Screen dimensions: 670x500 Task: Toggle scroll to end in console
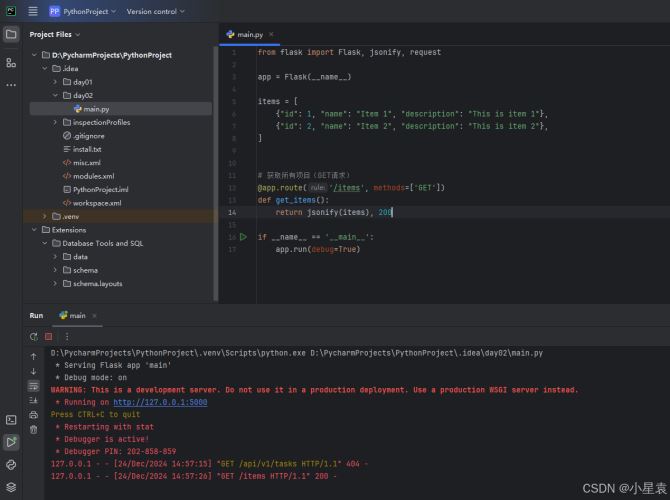tap(33, 400)
